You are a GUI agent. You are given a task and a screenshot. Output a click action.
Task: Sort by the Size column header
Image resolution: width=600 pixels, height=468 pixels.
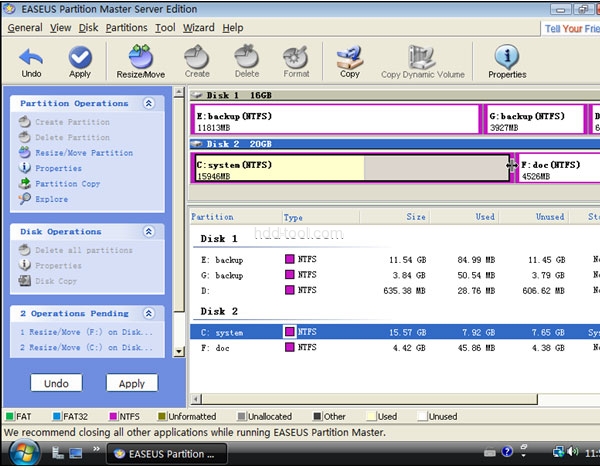[x=395, y=217]
